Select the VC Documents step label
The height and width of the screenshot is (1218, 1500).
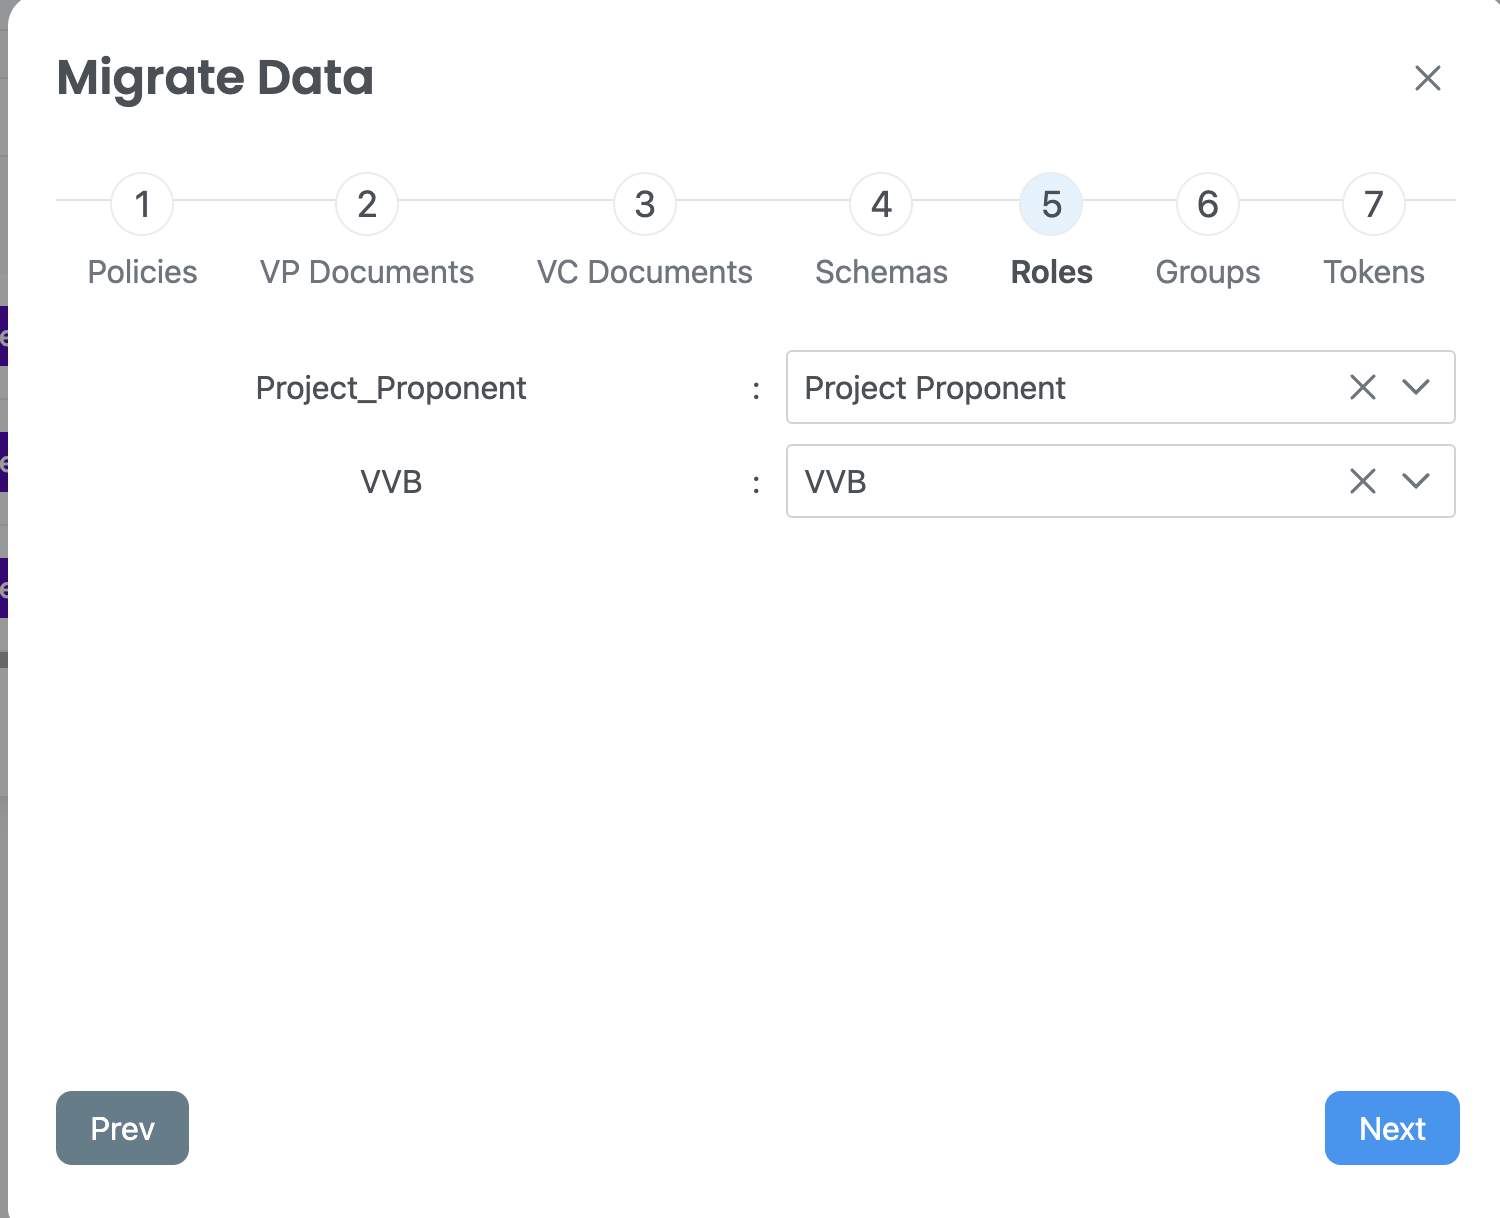tap(645, 272)
